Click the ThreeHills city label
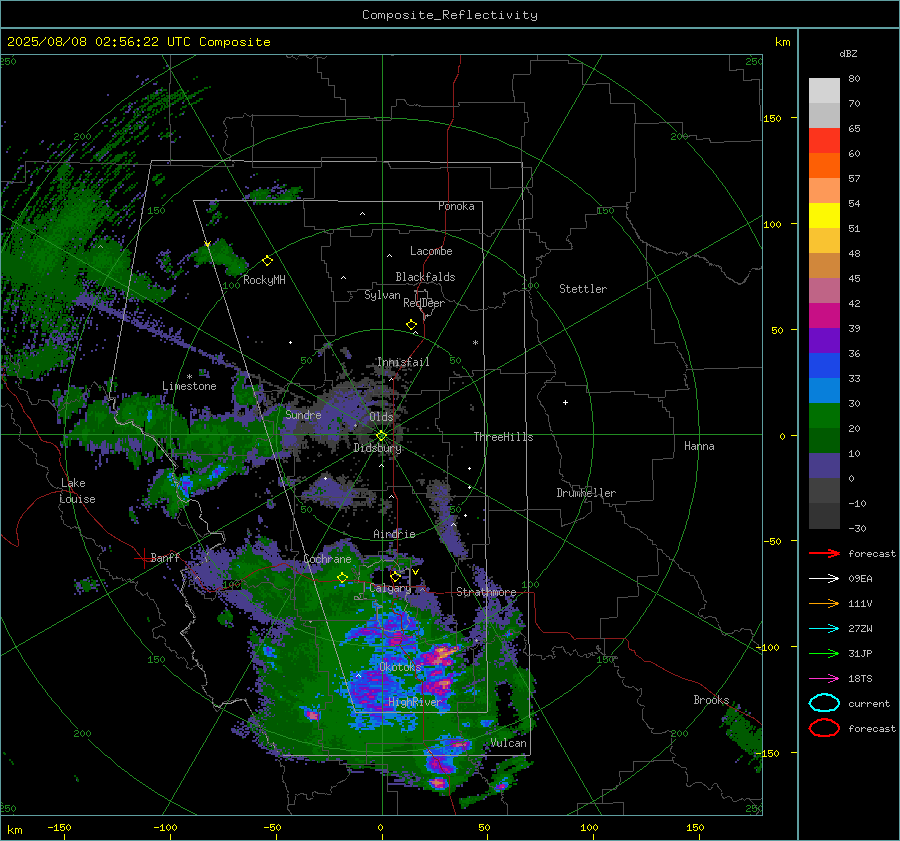 point(503,437)
